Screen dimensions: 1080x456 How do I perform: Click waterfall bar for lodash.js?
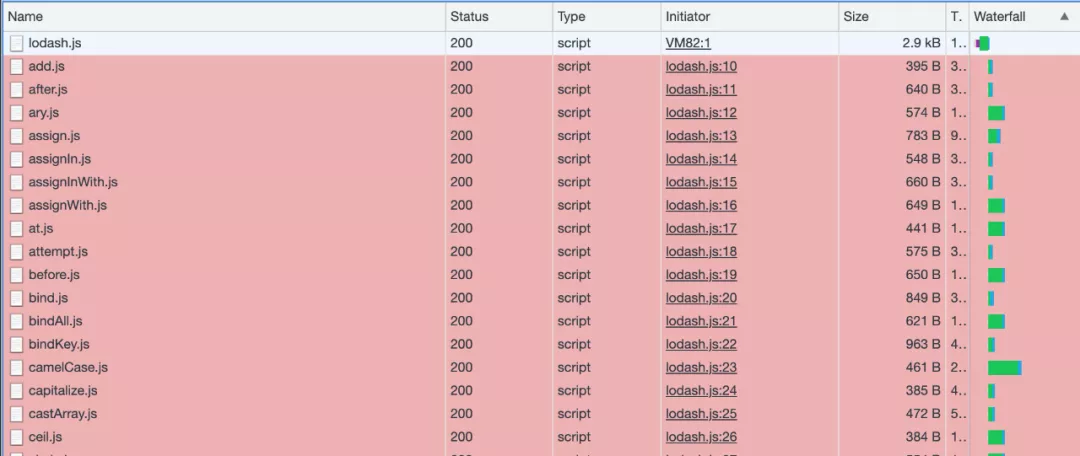[983, 43]
